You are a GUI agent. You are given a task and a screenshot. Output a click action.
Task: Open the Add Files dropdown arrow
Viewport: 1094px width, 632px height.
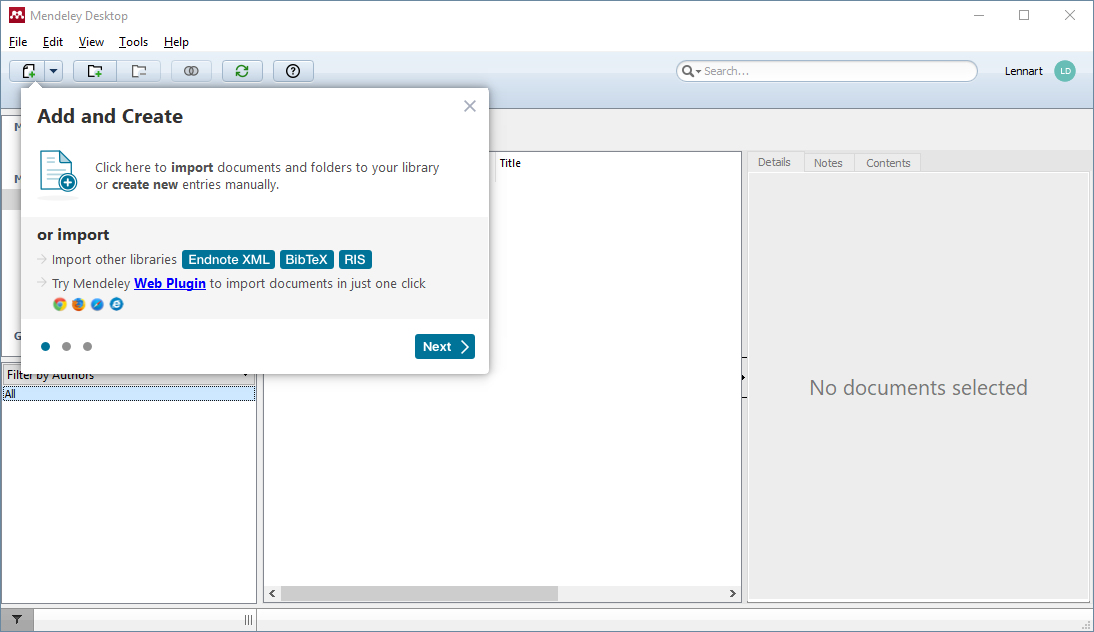(54, 71)
